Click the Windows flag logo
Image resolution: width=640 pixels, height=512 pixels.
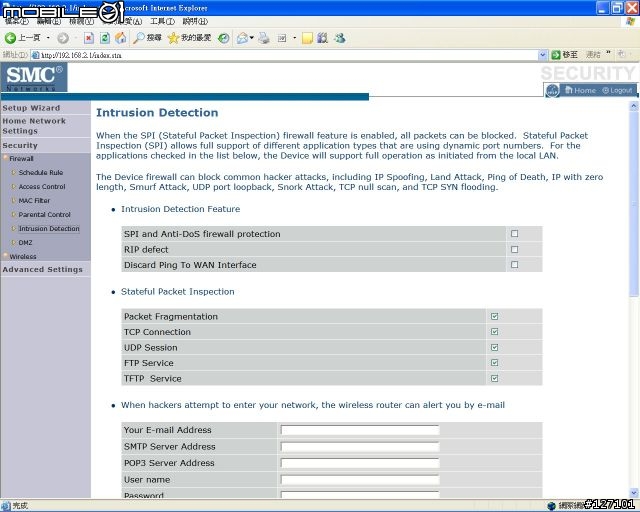[x=631, y=21]
